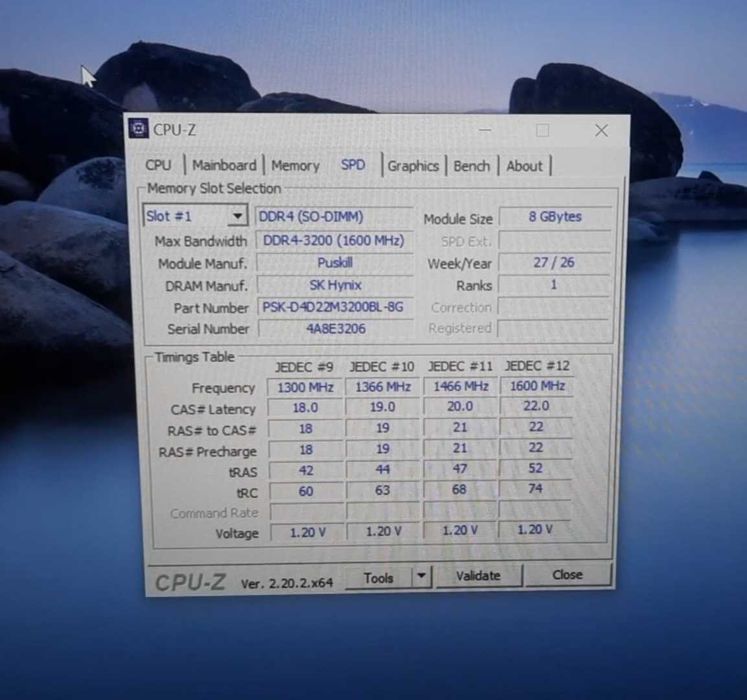Click the empty Registered field
Image resolution: width=747 pixels, height=700 pixels.
click(x=553, y=328)
